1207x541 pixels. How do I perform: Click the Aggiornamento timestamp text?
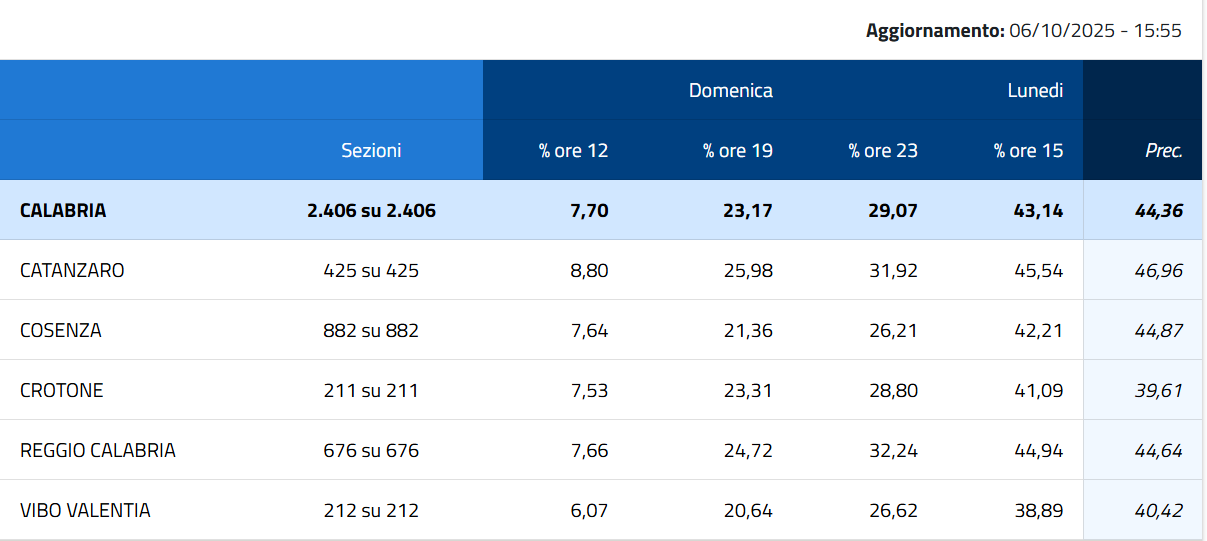1024,31
